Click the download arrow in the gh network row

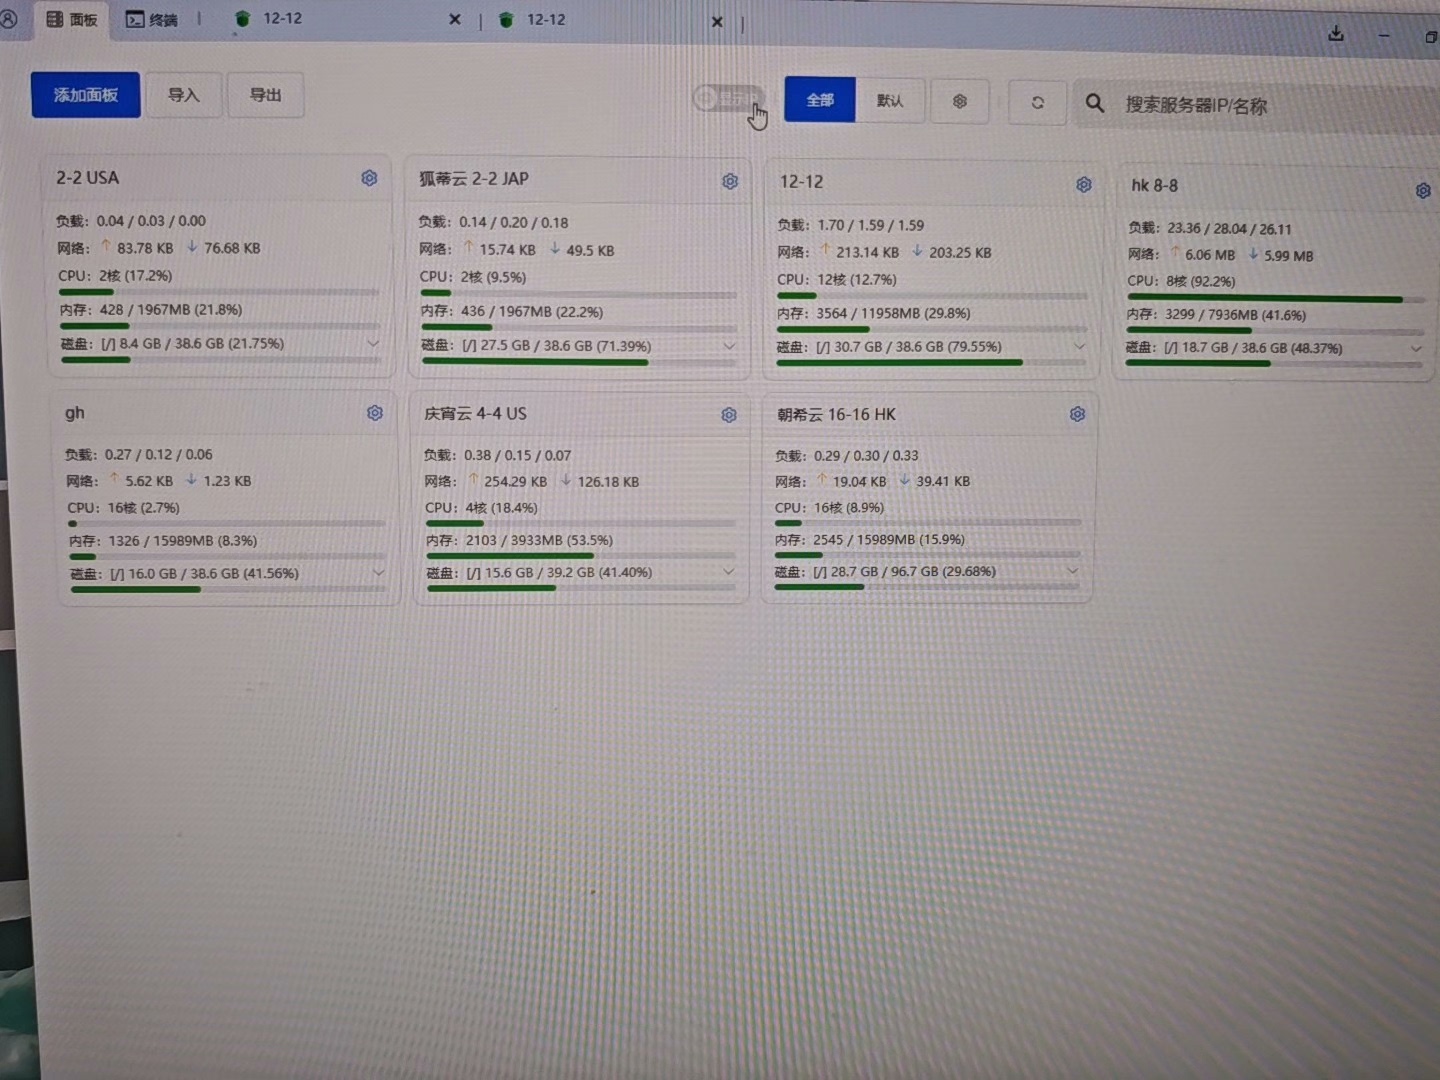[x=191, y=479]
